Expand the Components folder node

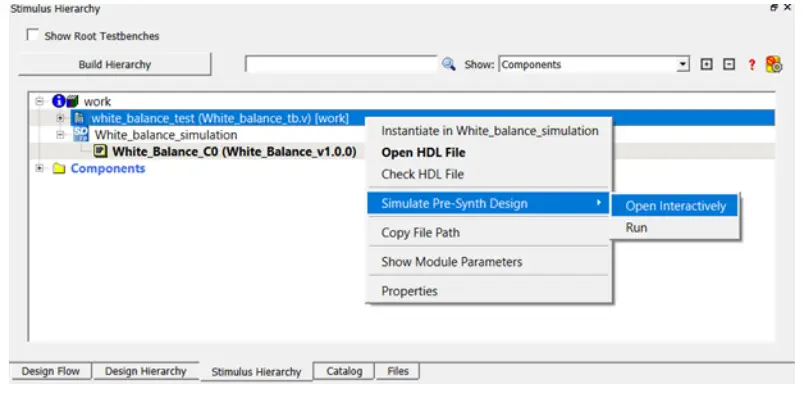[40, 169]
